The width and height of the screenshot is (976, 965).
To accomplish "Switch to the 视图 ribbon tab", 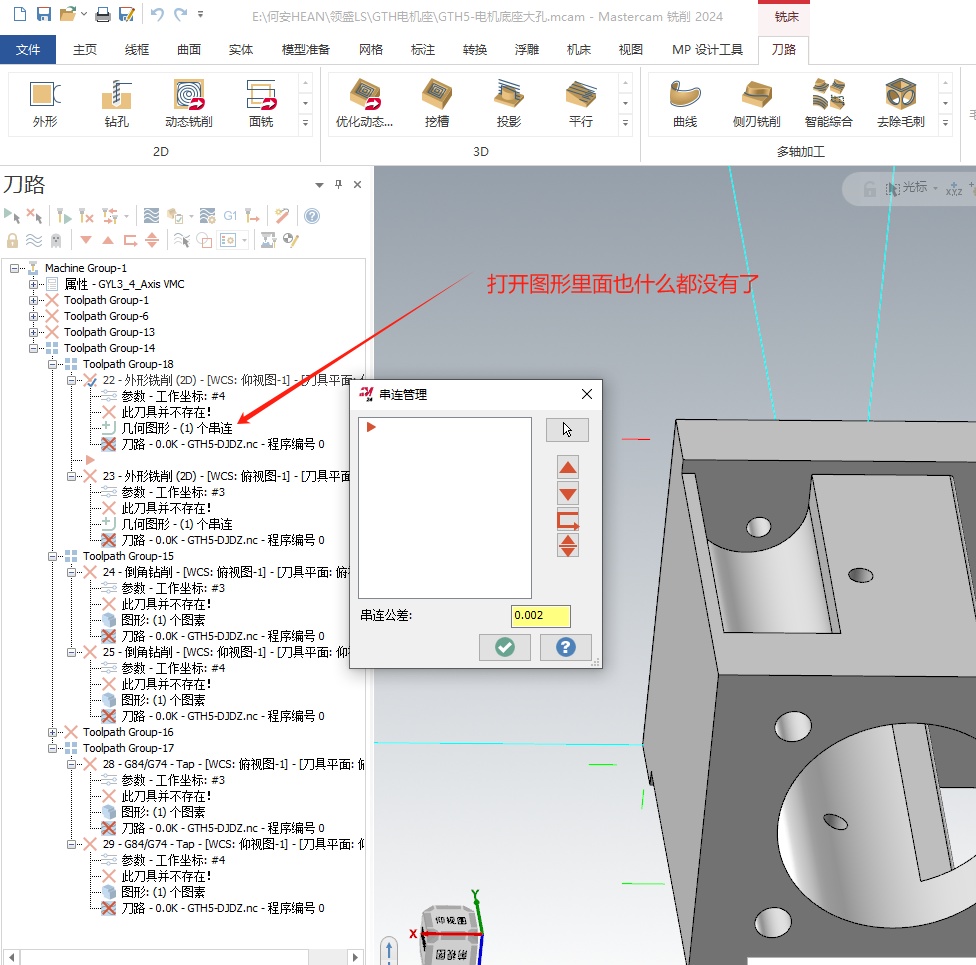I will (631, 50).
